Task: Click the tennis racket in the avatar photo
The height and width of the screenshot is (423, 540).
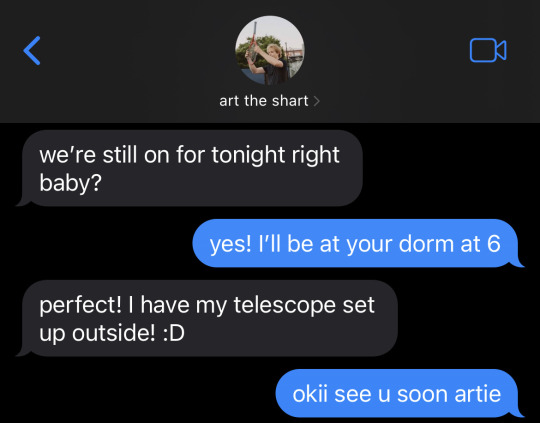Action: pos(254,40)
